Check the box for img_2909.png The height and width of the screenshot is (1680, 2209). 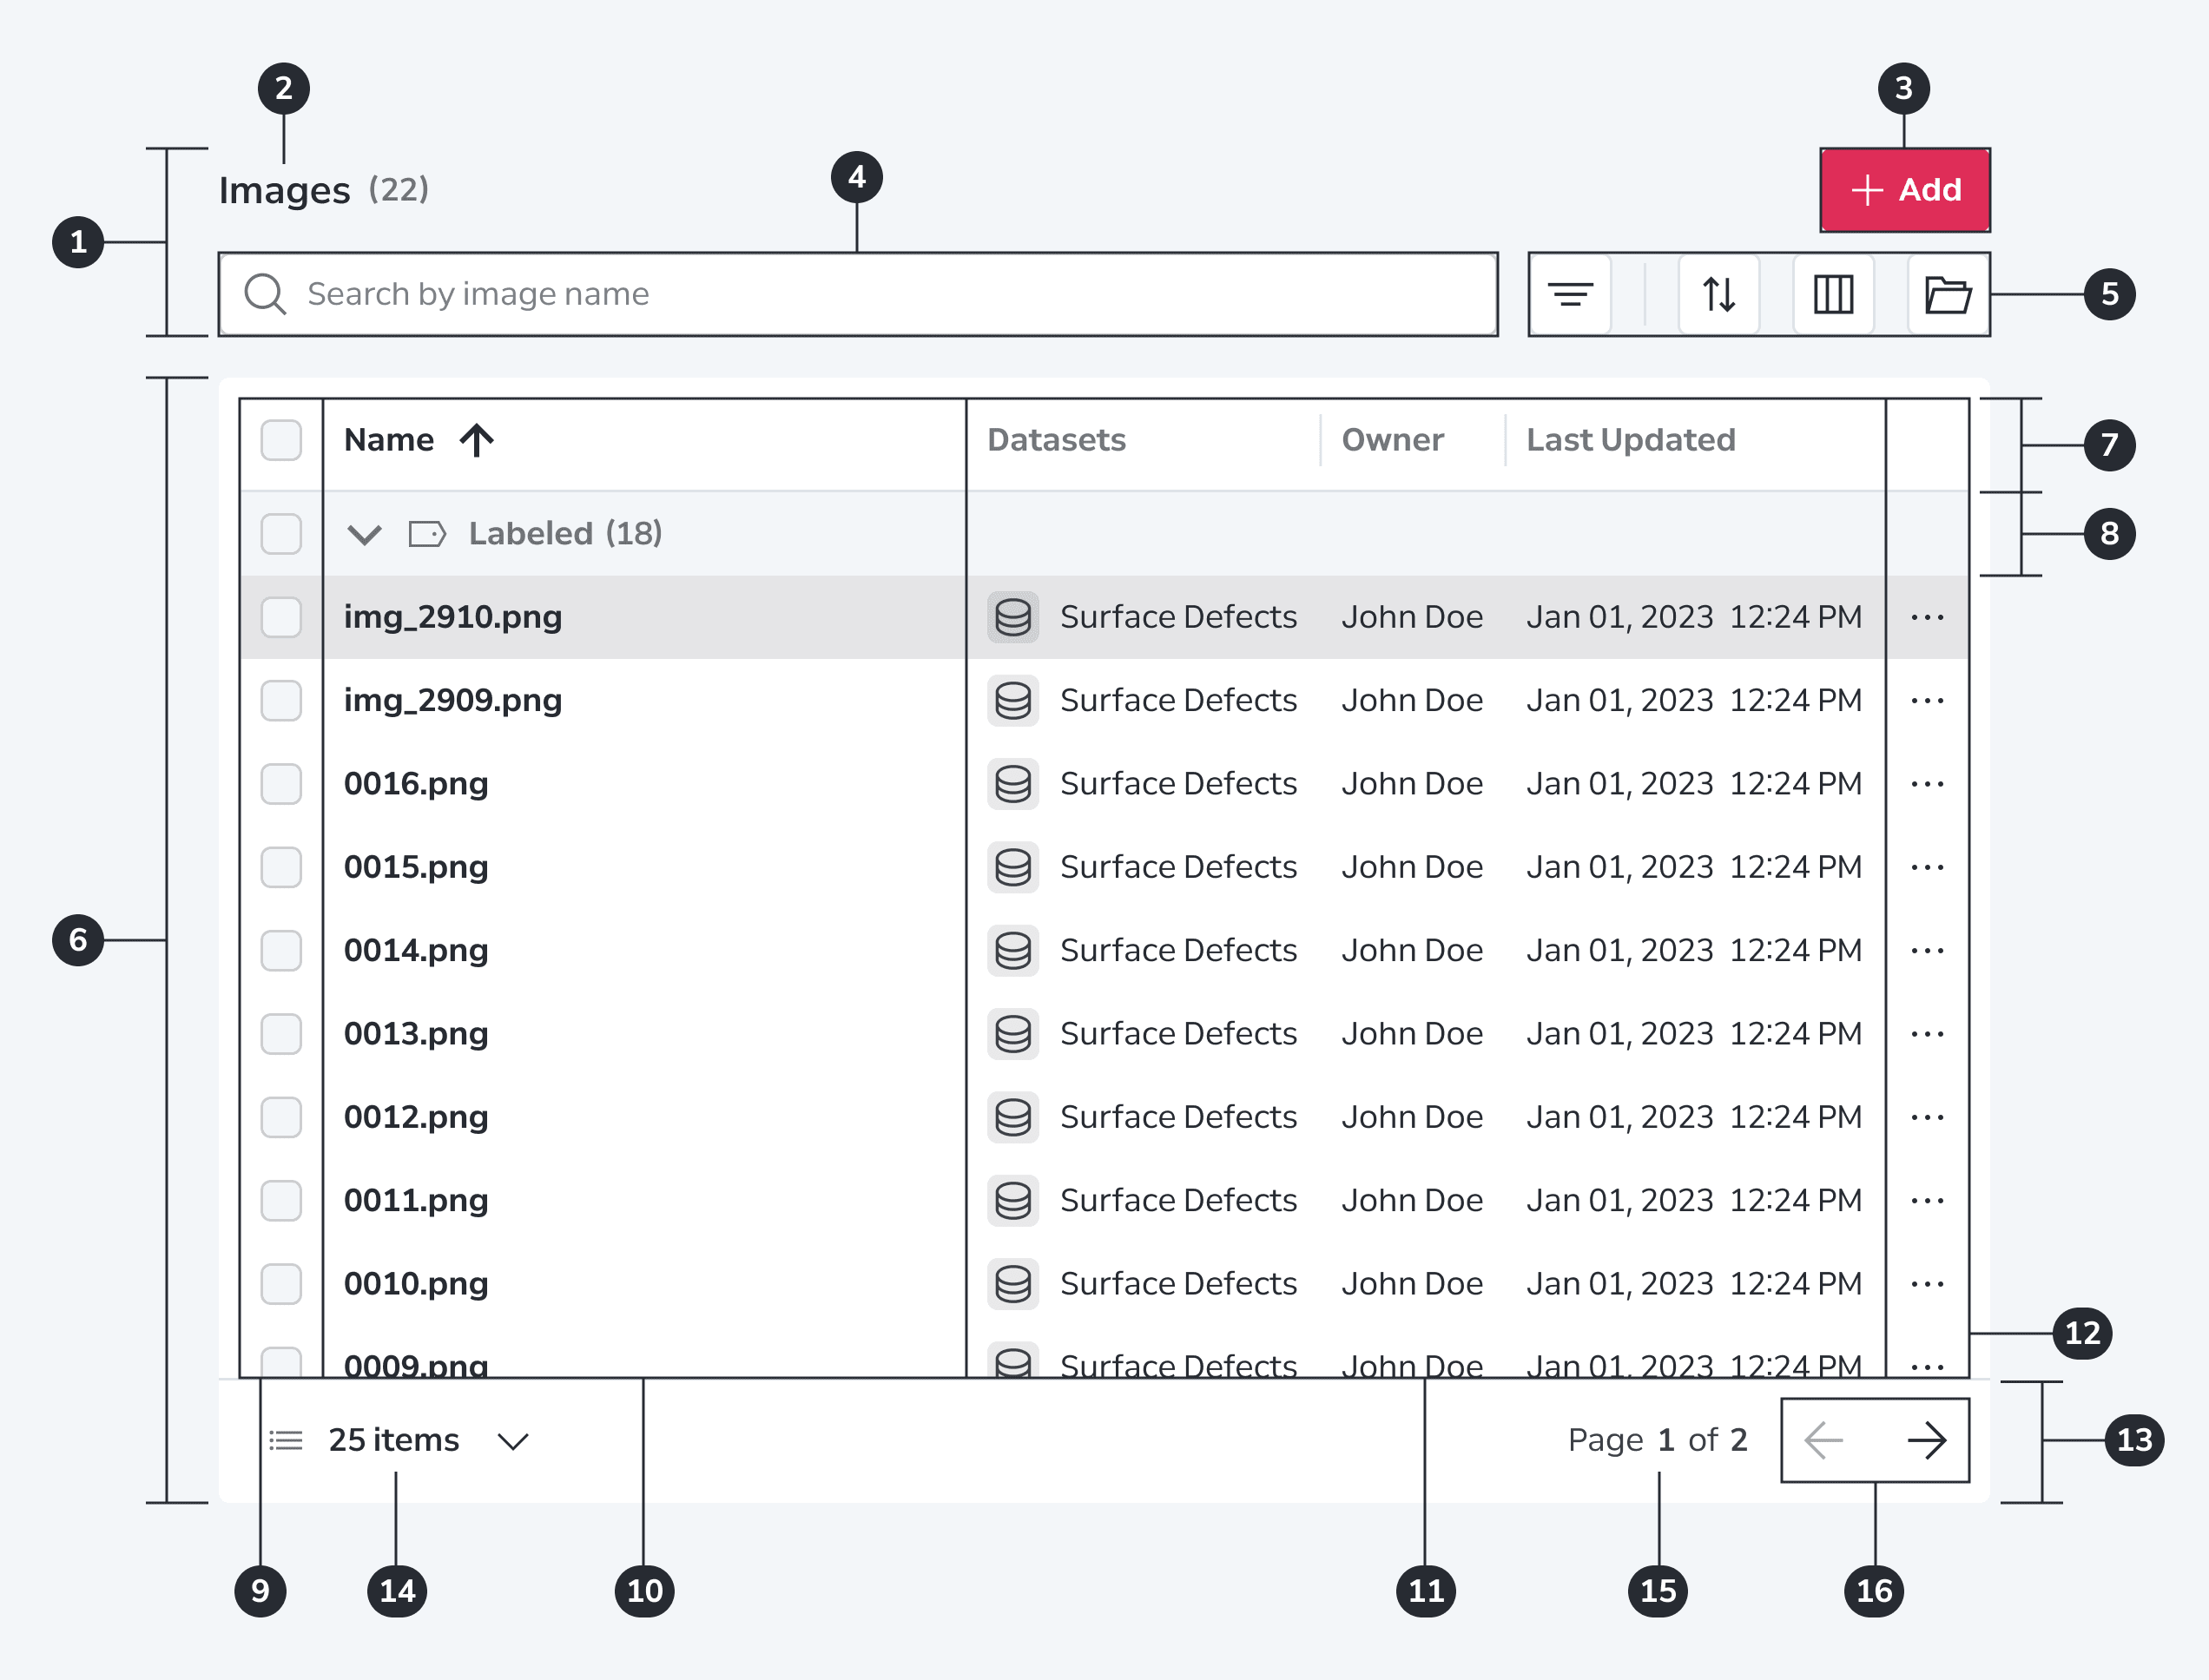(x=281, y=700)
